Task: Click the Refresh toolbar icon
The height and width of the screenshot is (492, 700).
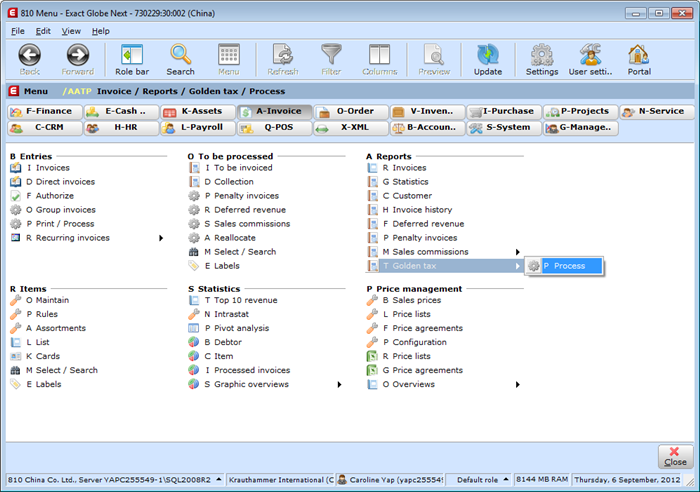Action: [x=283, y=55]
